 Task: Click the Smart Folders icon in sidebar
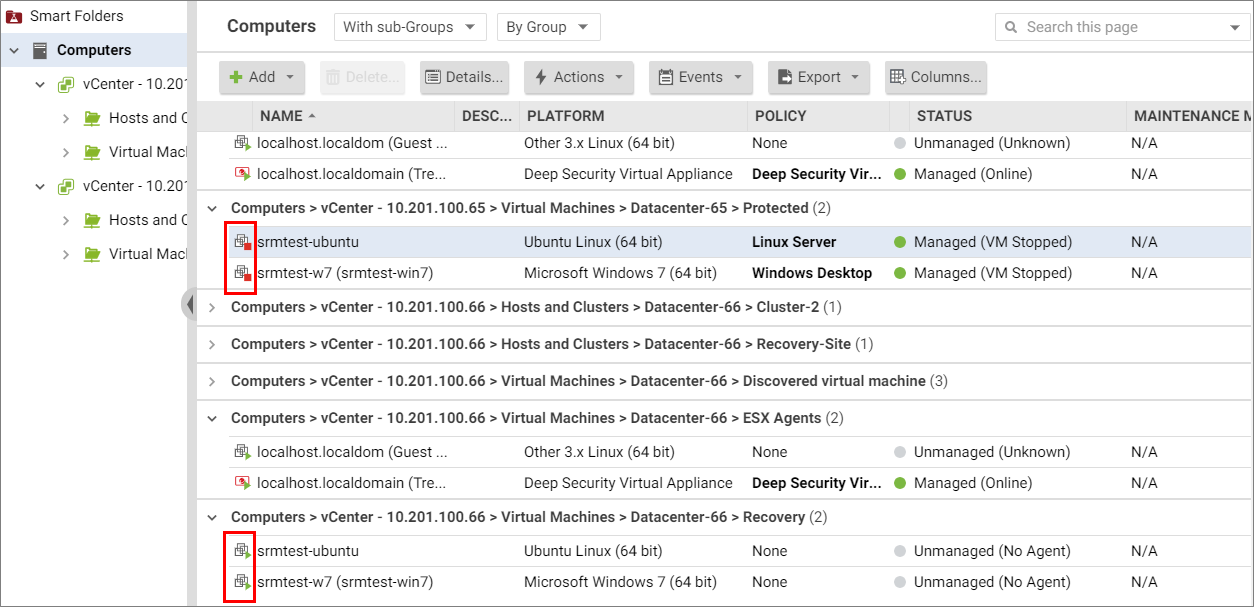pyautogui.click(x=15, y=16)
